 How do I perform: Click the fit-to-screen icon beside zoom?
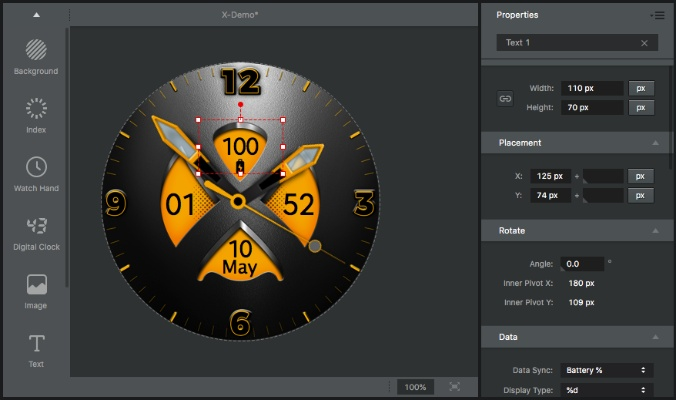[x=455, y=387]
